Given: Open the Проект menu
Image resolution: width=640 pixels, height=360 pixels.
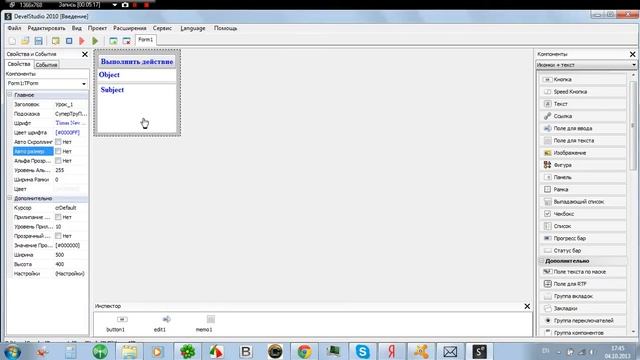Looking at the screenshot, I should (97, 28).
